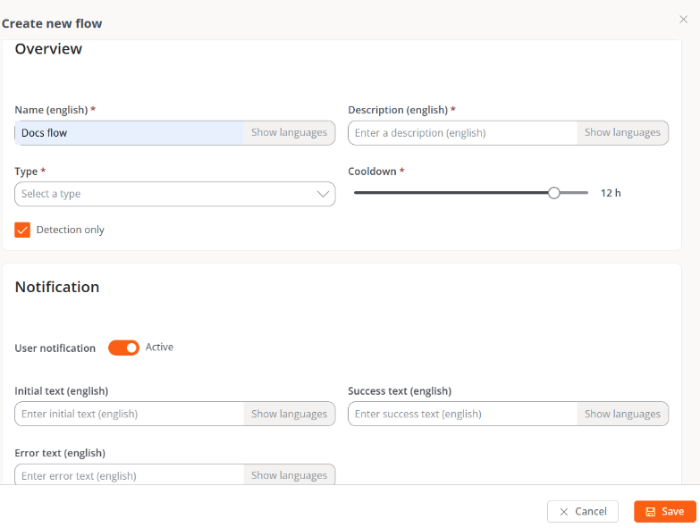700x528 pixels.
Task: Click the X icon on Cancel button
Action: click(564, 511)
